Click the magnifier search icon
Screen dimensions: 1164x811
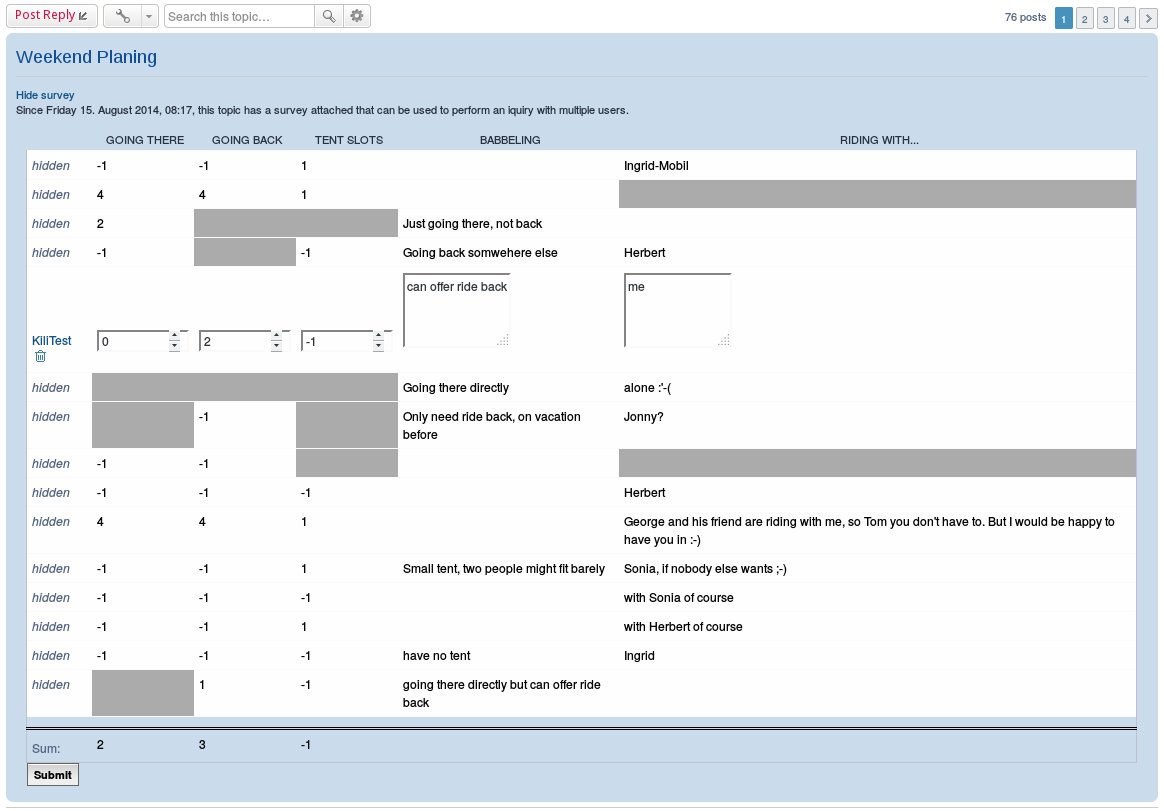click(328, 16)
